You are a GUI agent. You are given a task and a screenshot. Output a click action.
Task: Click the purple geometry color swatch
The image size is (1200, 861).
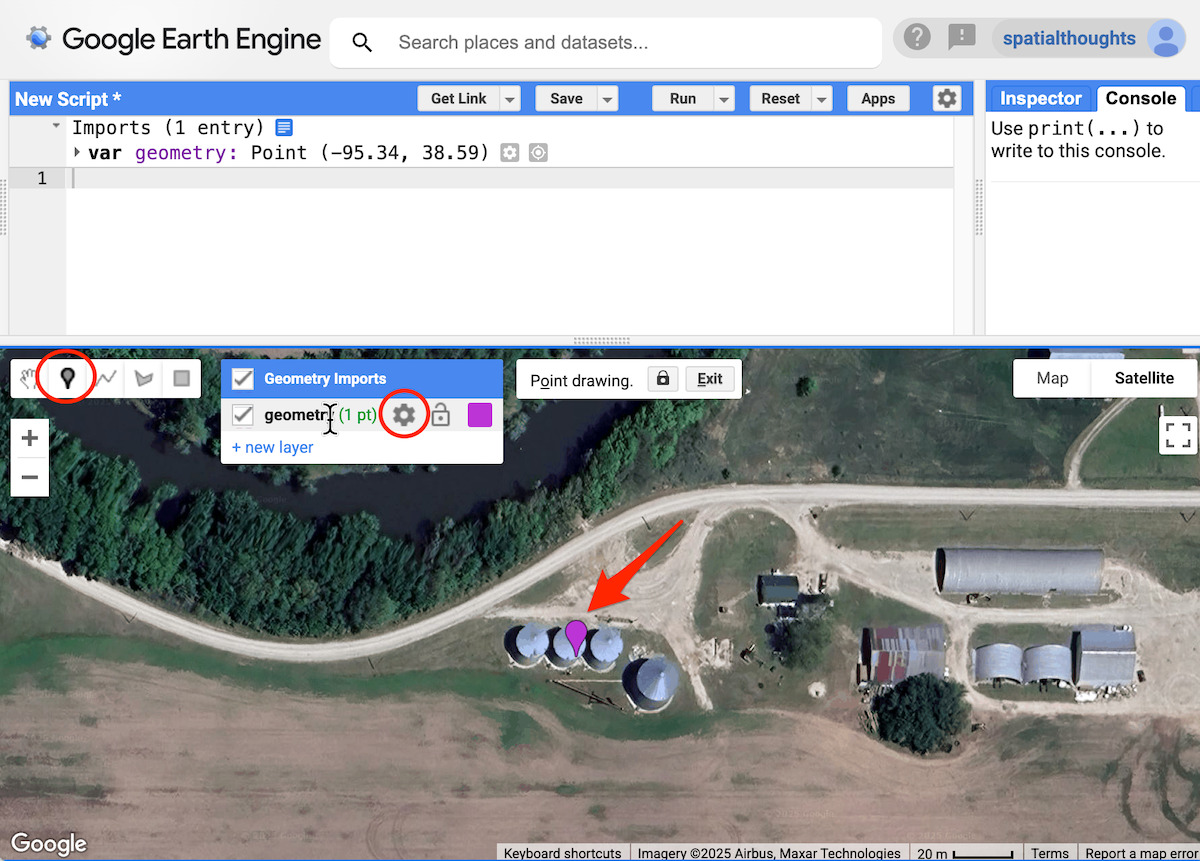(480, 415)
